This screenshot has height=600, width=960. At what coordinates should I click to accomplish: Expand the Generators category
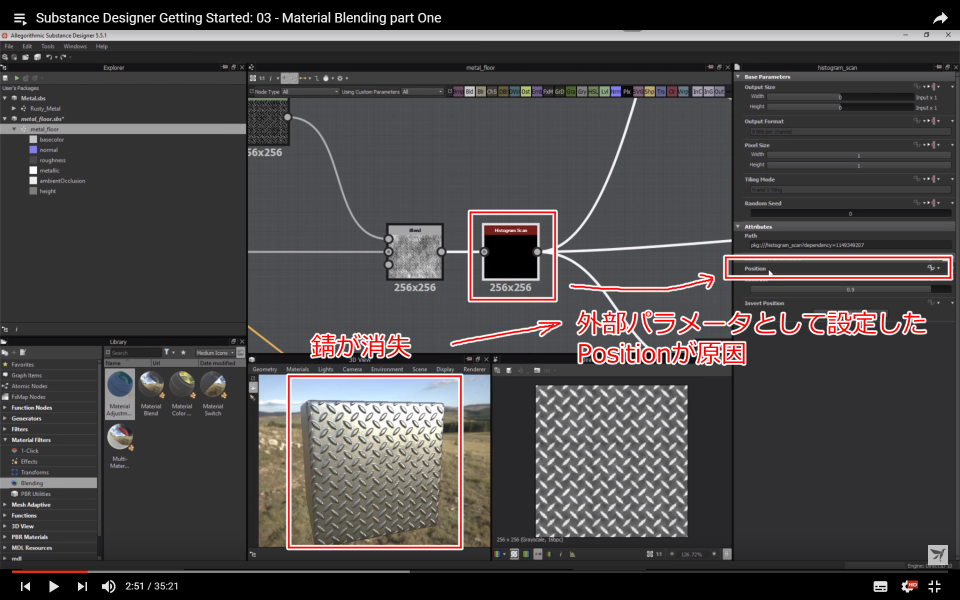[6, 419]
